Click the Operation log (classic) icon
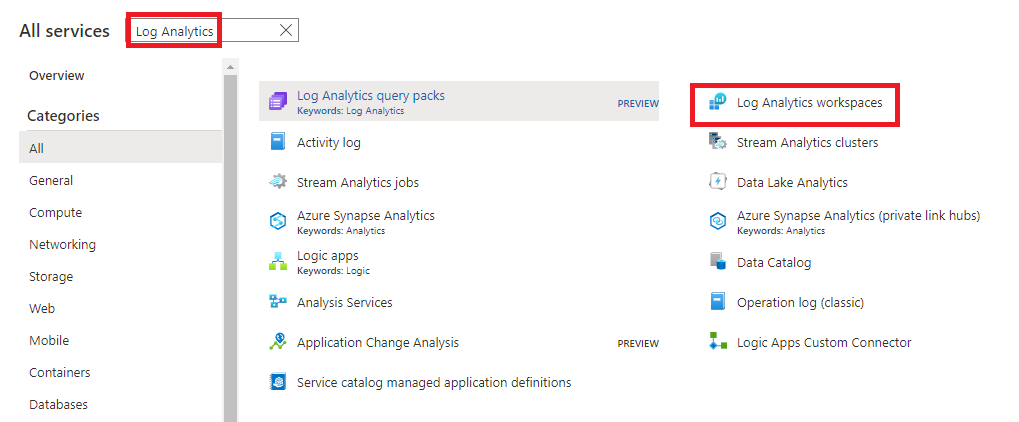 click(717, 302)
